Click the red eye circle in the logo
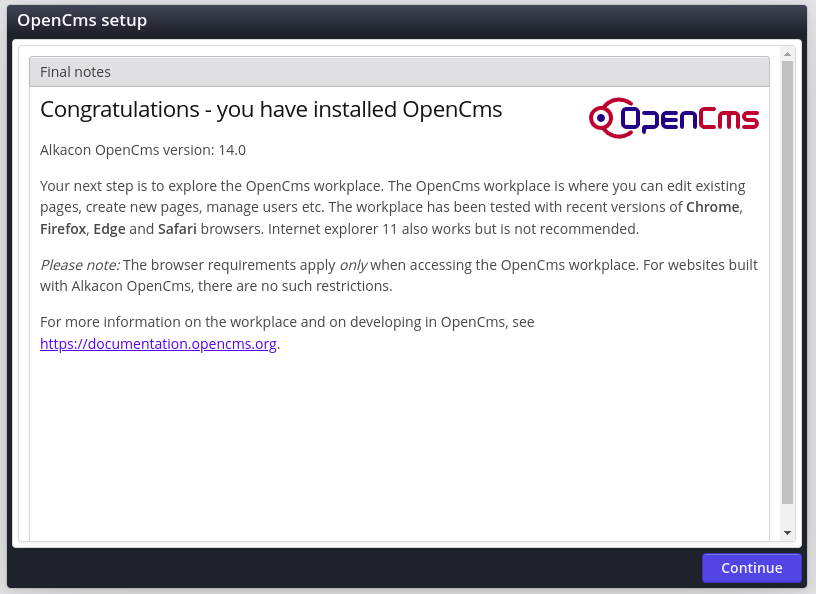Image resolution: width=816 pixels, height=594 pixels. click(x=601, y=119)
